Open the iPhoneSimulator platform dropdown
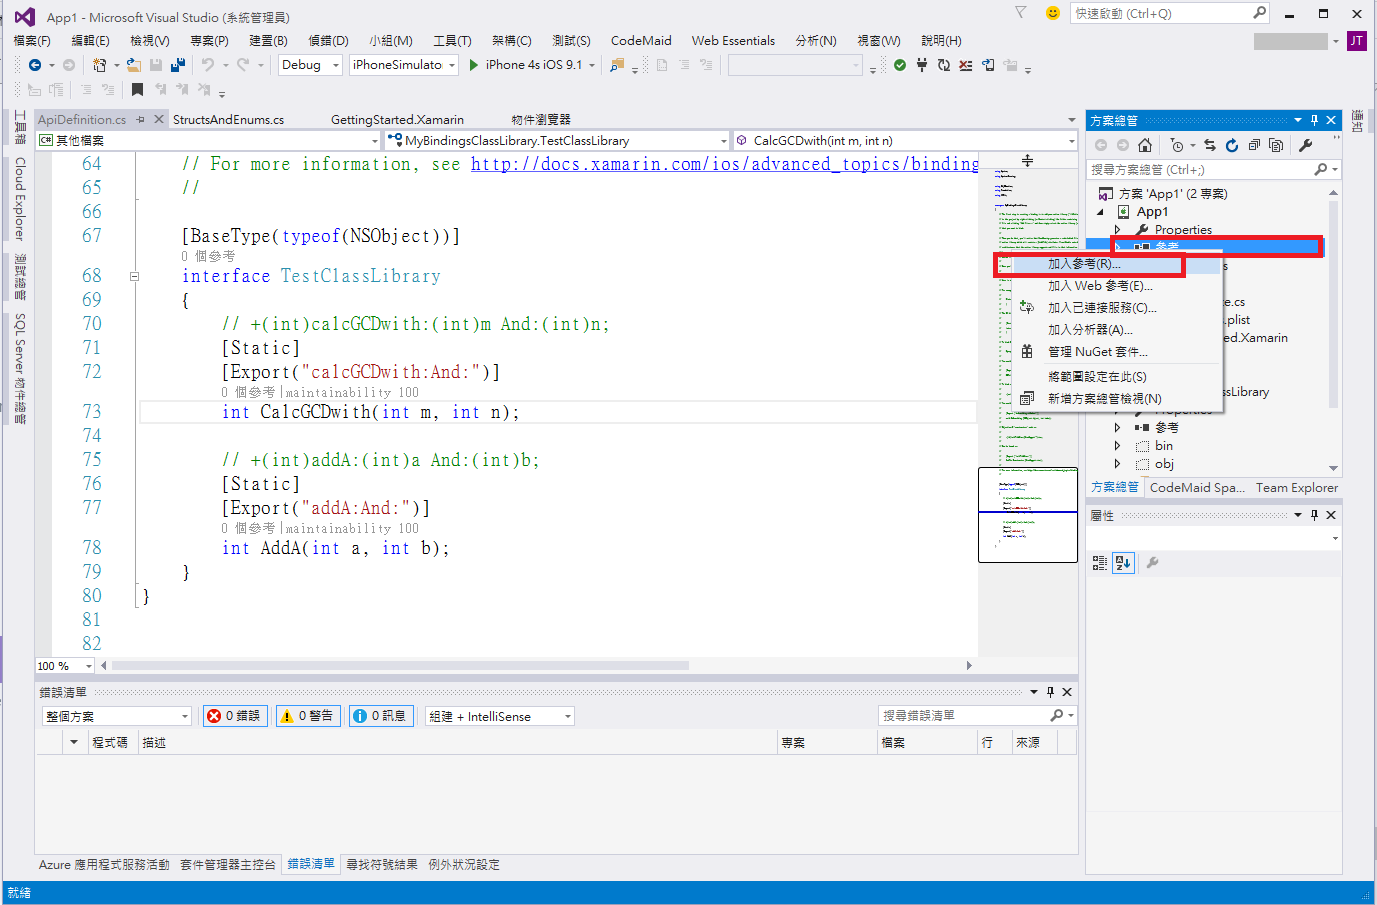The width and height of the screenshot is (1377, 905). coord(404,65)
